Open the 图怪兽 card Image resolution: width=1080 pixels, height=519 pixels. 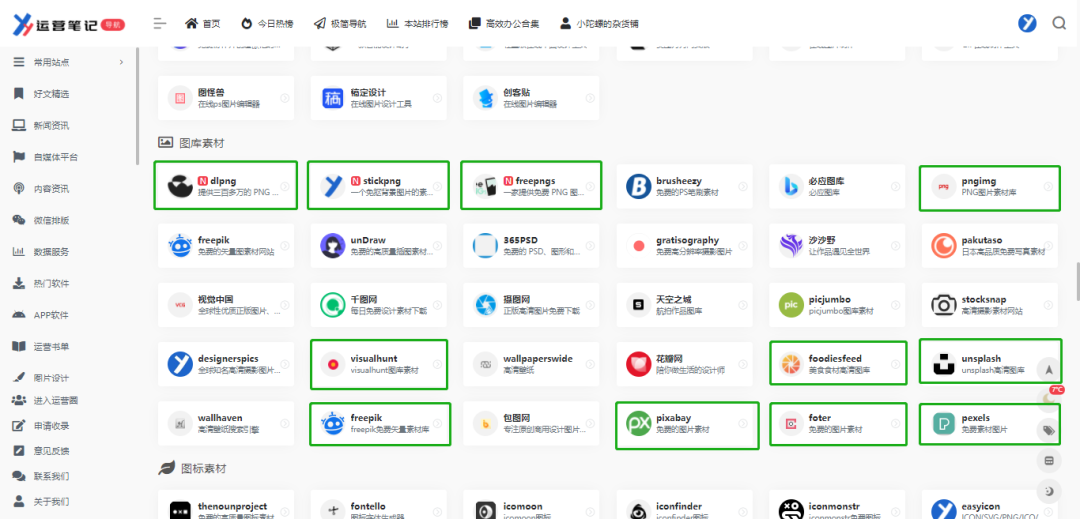226,98
